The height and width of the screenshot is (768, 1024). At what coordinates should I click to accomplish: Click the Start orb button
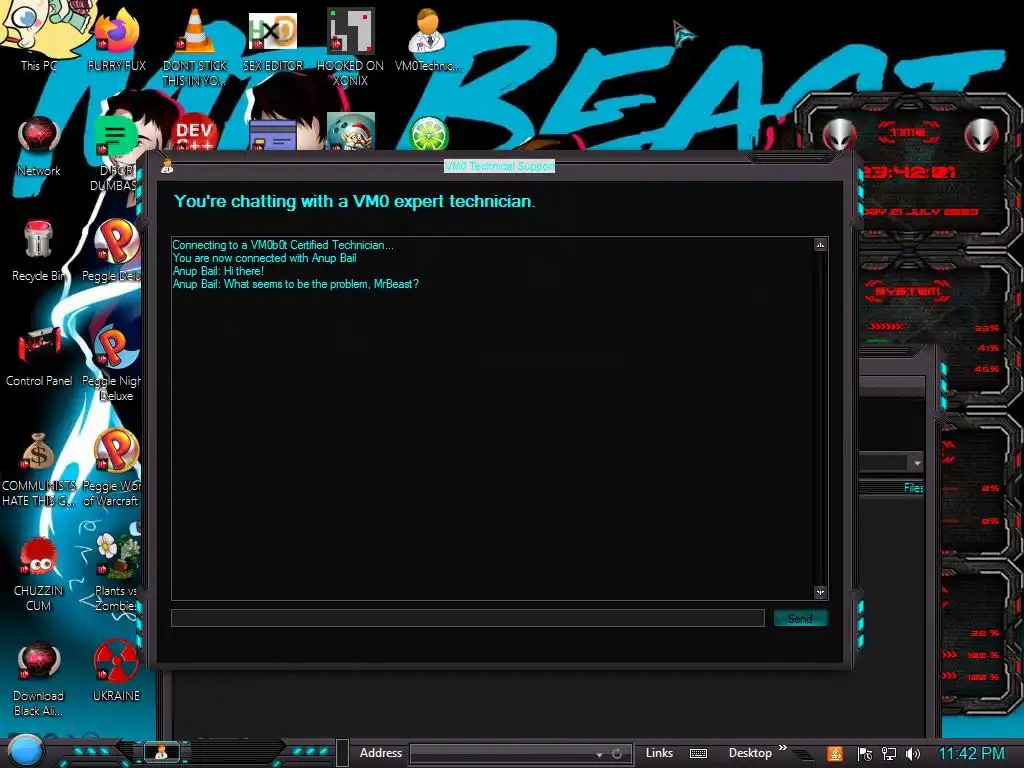click(x=25, y=751)
